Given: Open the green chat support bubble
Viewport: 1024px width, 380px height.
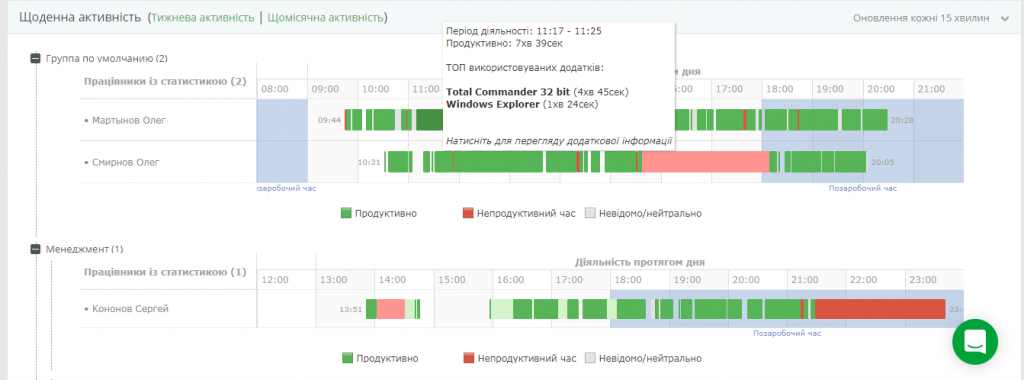Looking at the screenshot, I should click(975, 341).
